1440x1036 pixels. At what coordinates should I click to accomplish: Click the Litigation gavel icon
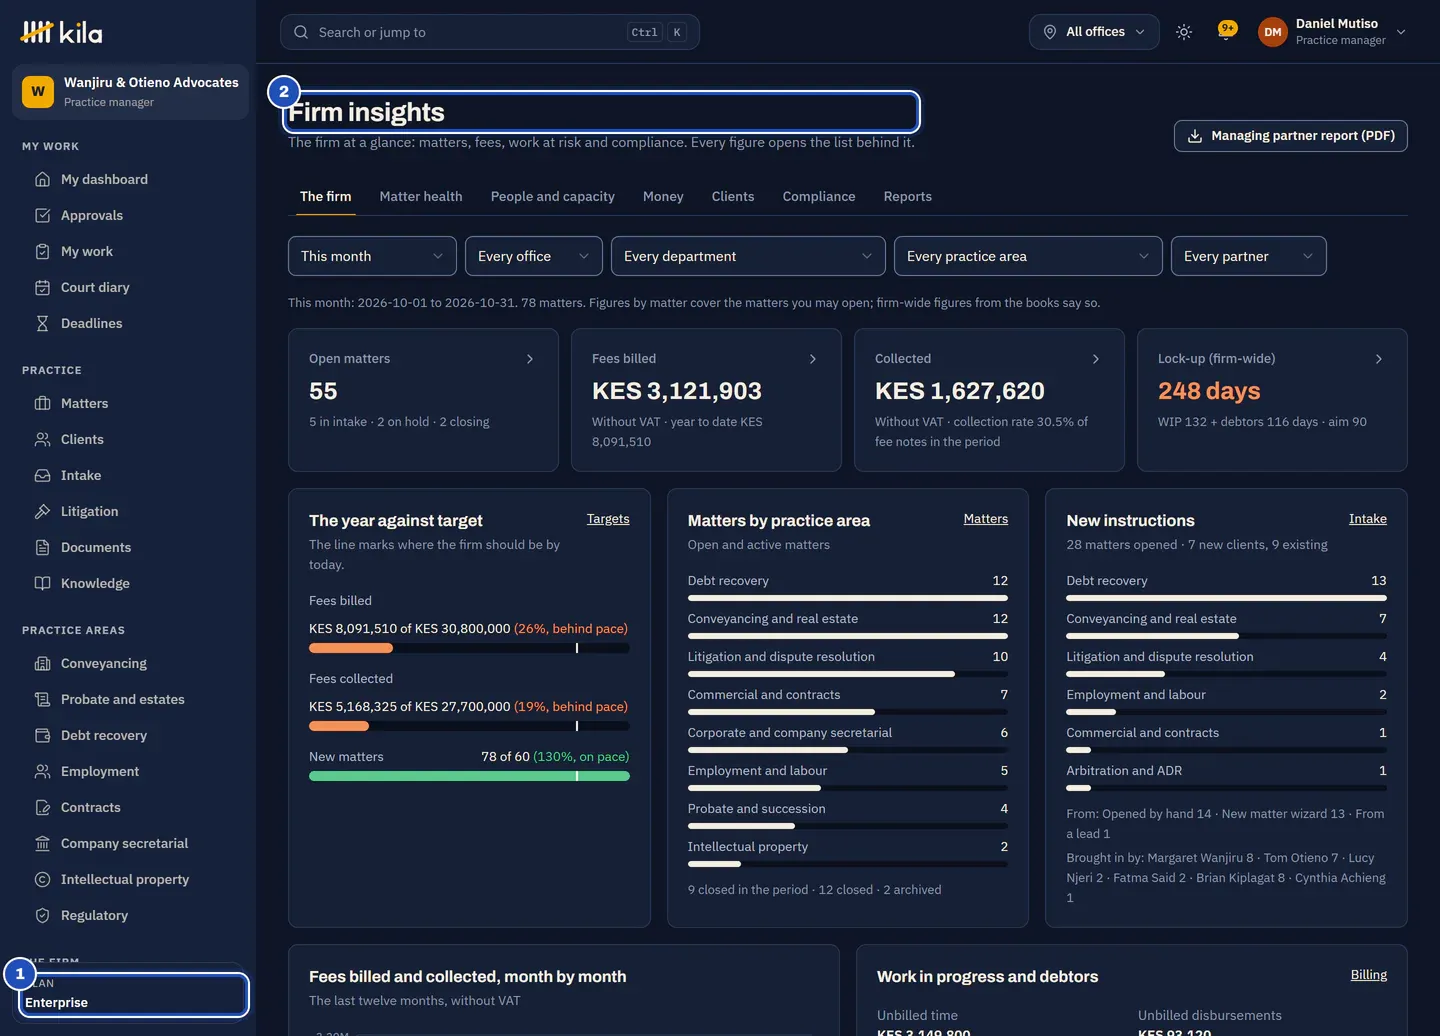pos(42,511)
